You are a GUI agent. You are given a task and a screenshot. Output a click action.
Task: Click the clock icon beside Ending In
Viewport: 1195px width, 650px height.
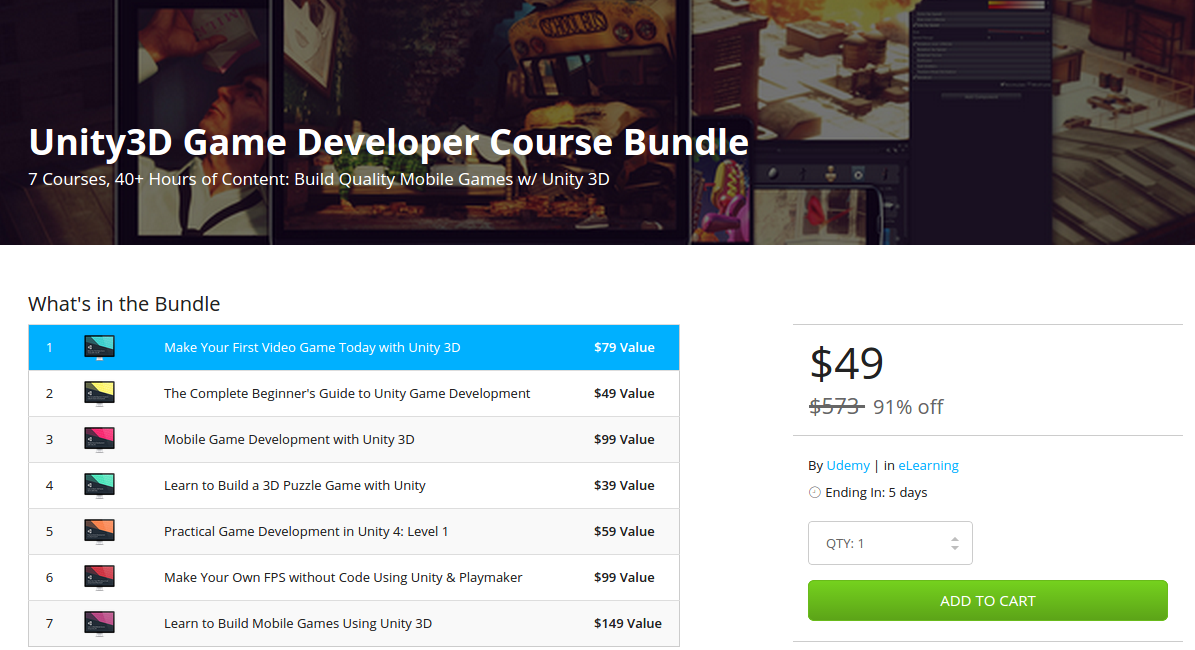pyautogui.click(x=814, y=493)
